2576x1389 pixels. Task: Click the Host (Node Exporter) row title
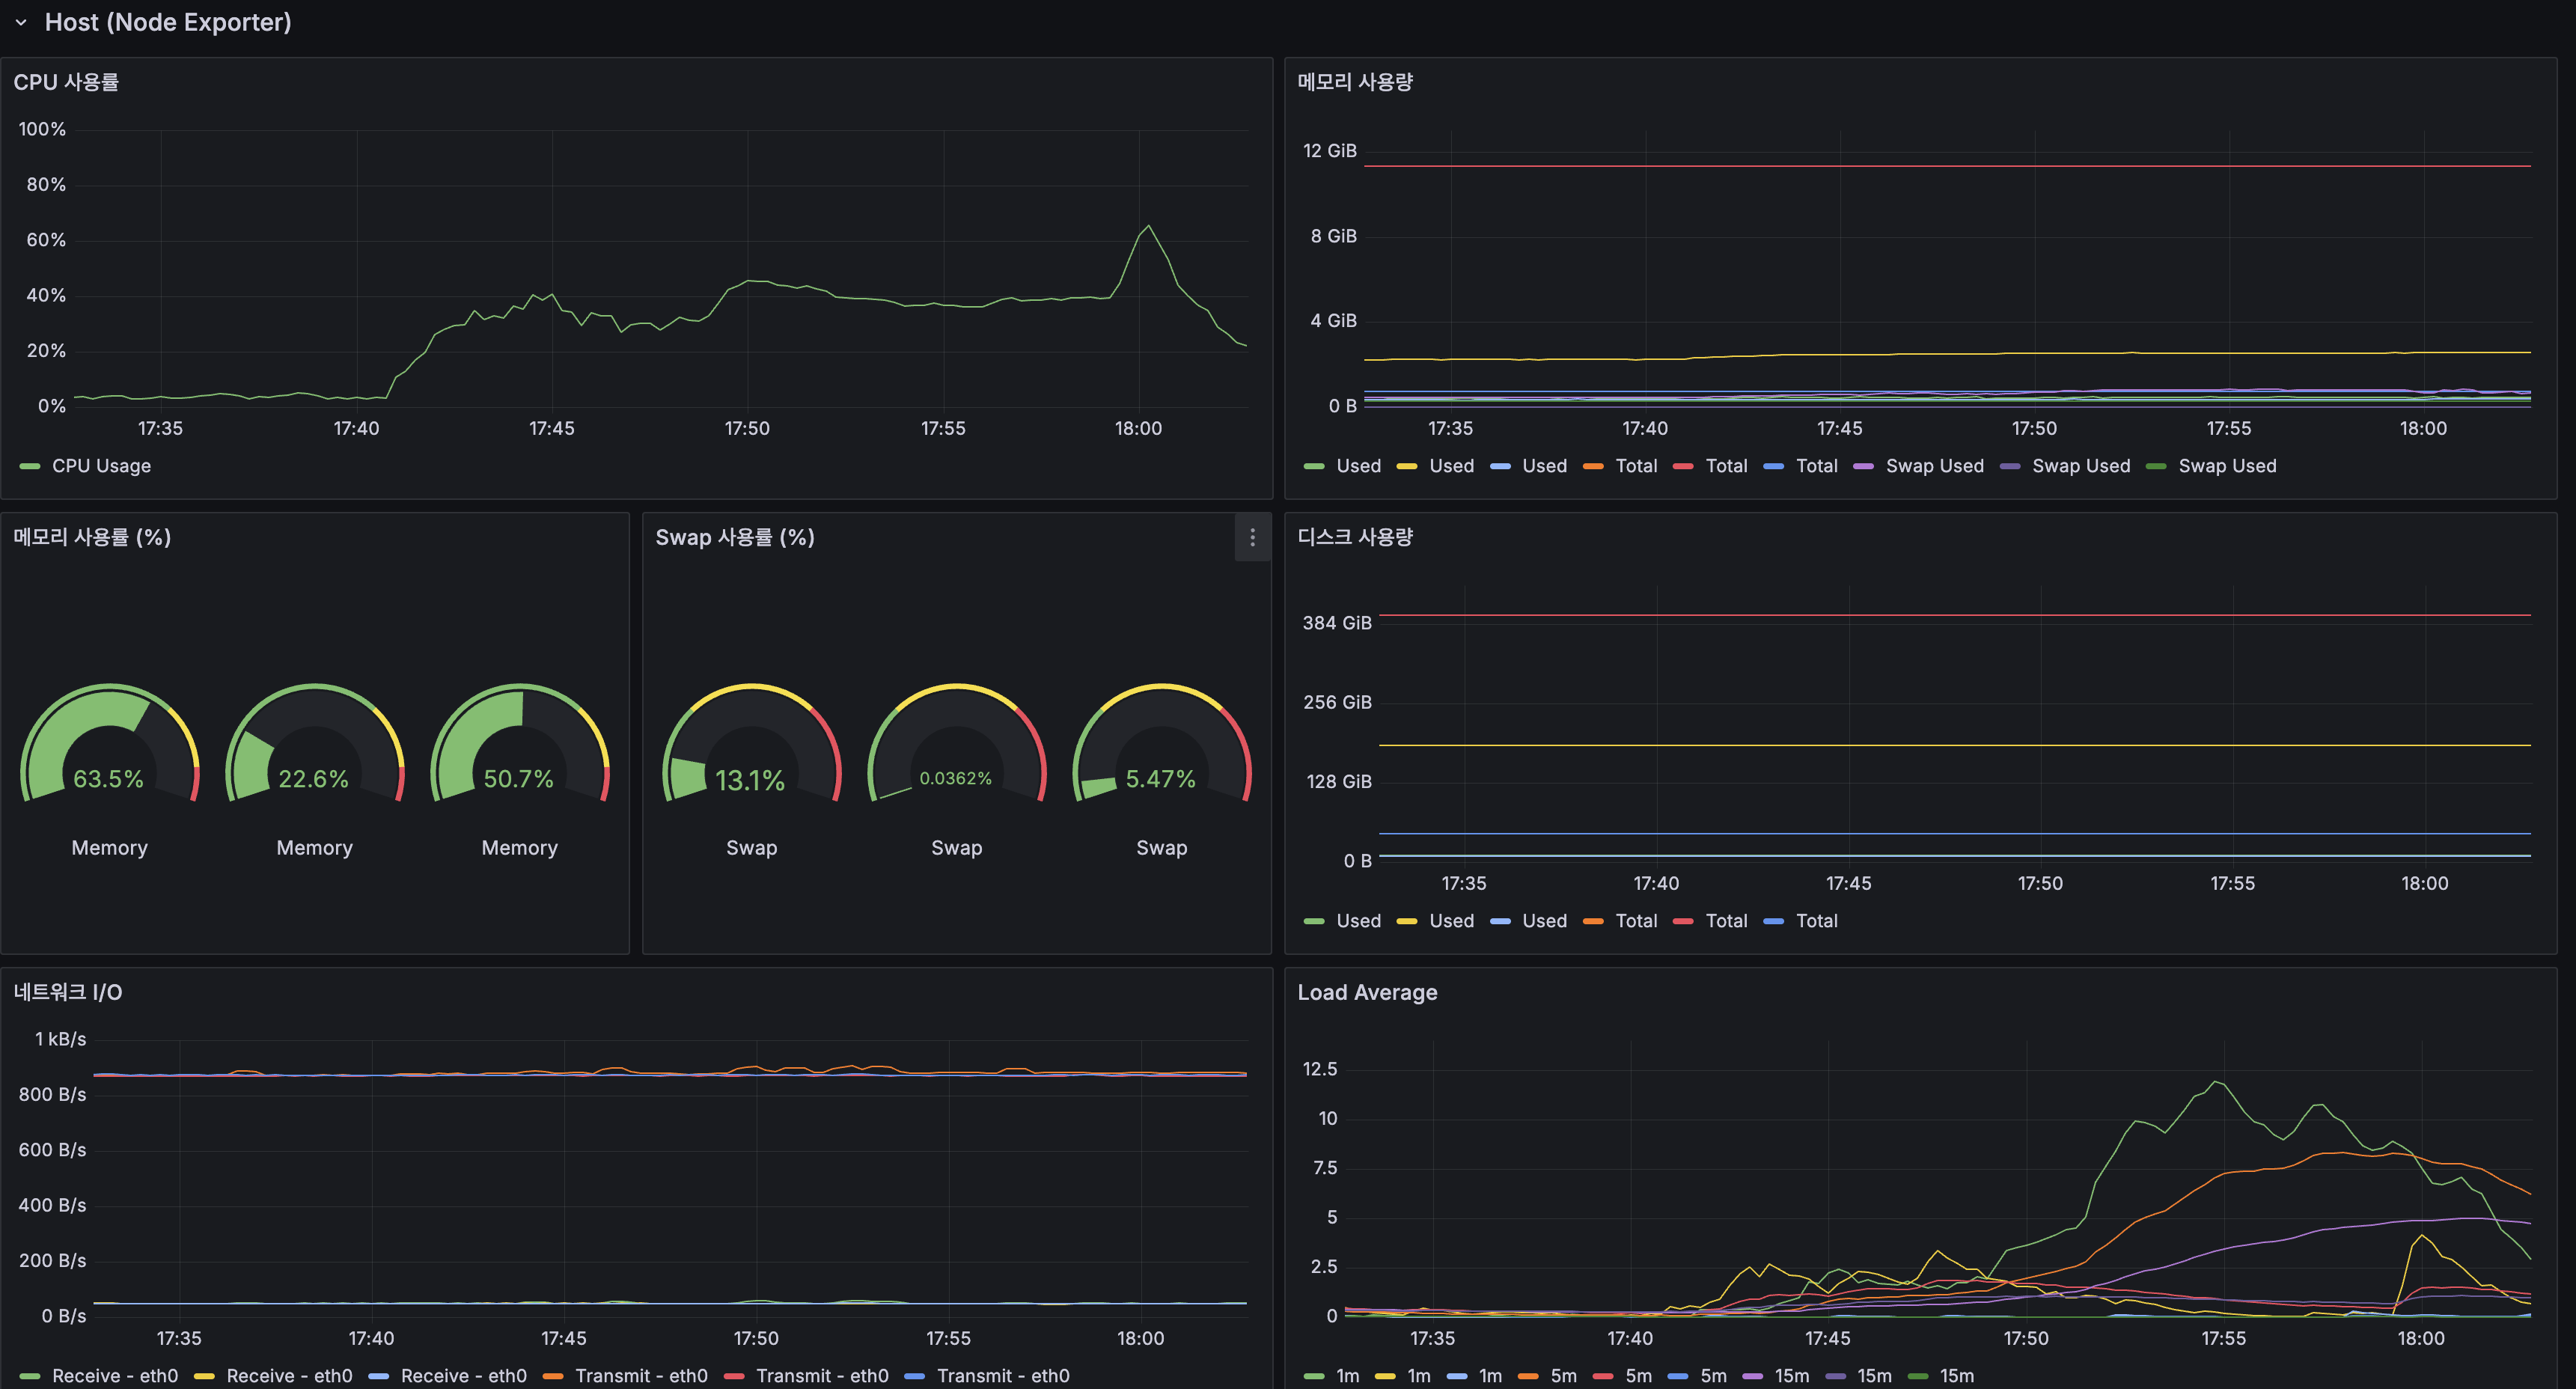pyautogui.click(x=168, y=22)
